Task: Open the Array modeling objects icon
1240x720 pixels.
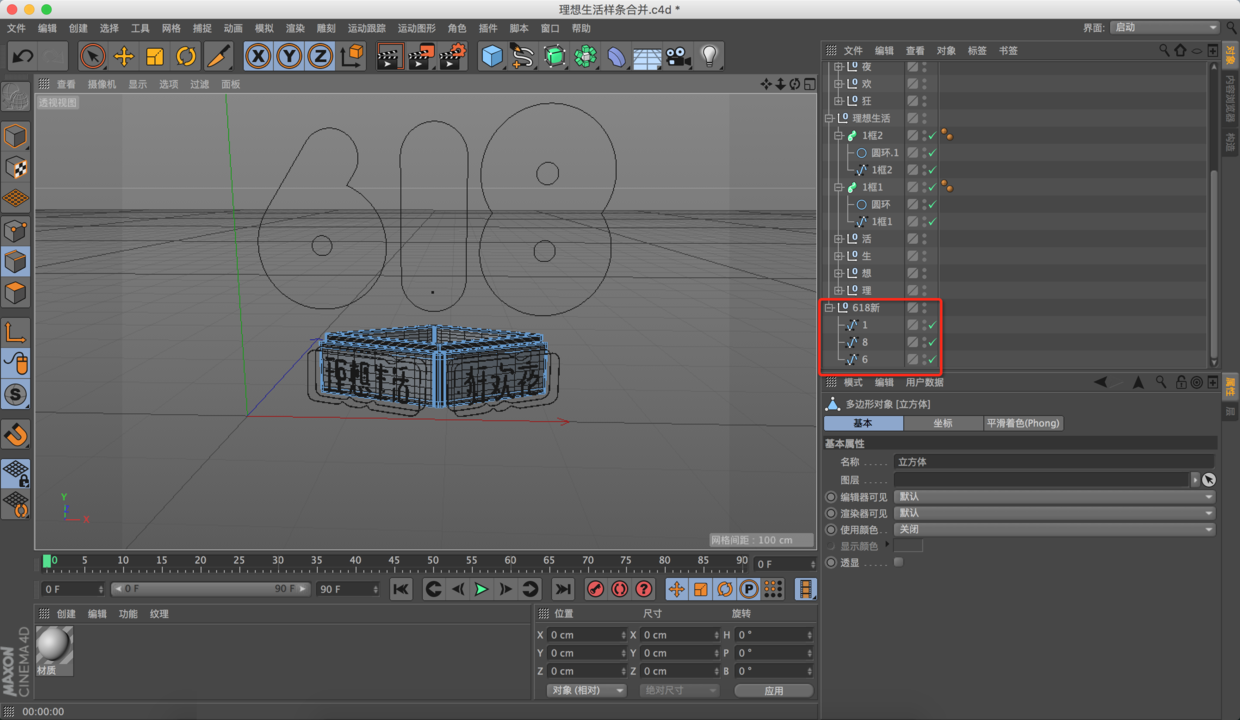Action: click(585, 56)
